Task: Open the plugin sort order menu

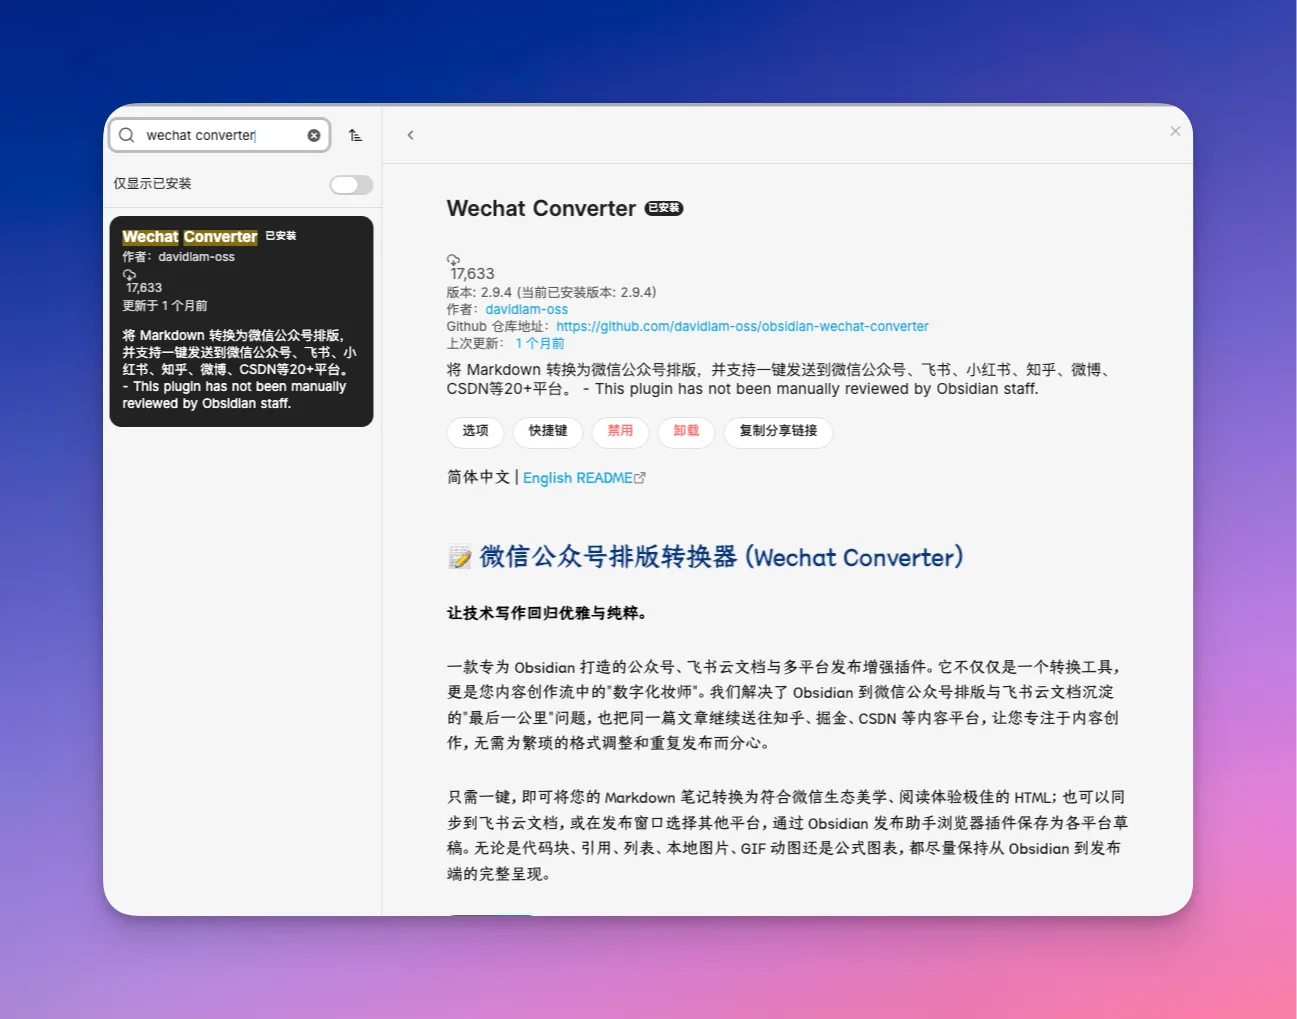Action: click(x=355, y=135)
